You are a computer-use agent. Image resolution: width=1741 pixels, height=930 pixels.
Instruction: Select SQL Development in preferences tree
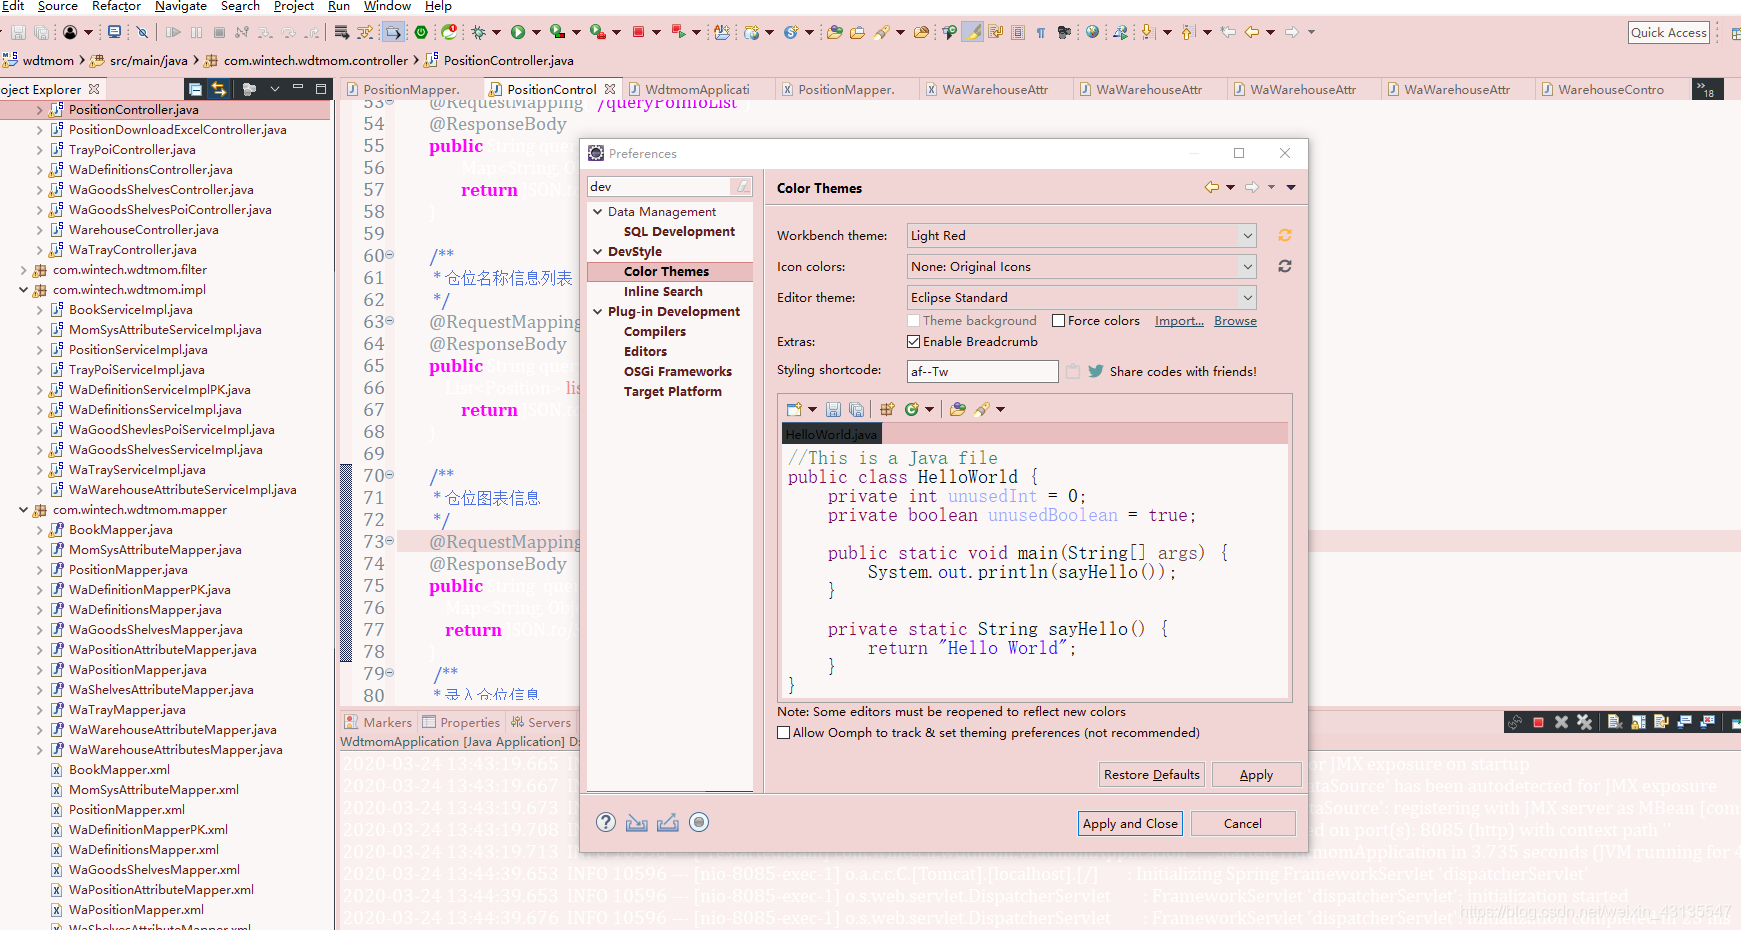(x=679, y=232)
